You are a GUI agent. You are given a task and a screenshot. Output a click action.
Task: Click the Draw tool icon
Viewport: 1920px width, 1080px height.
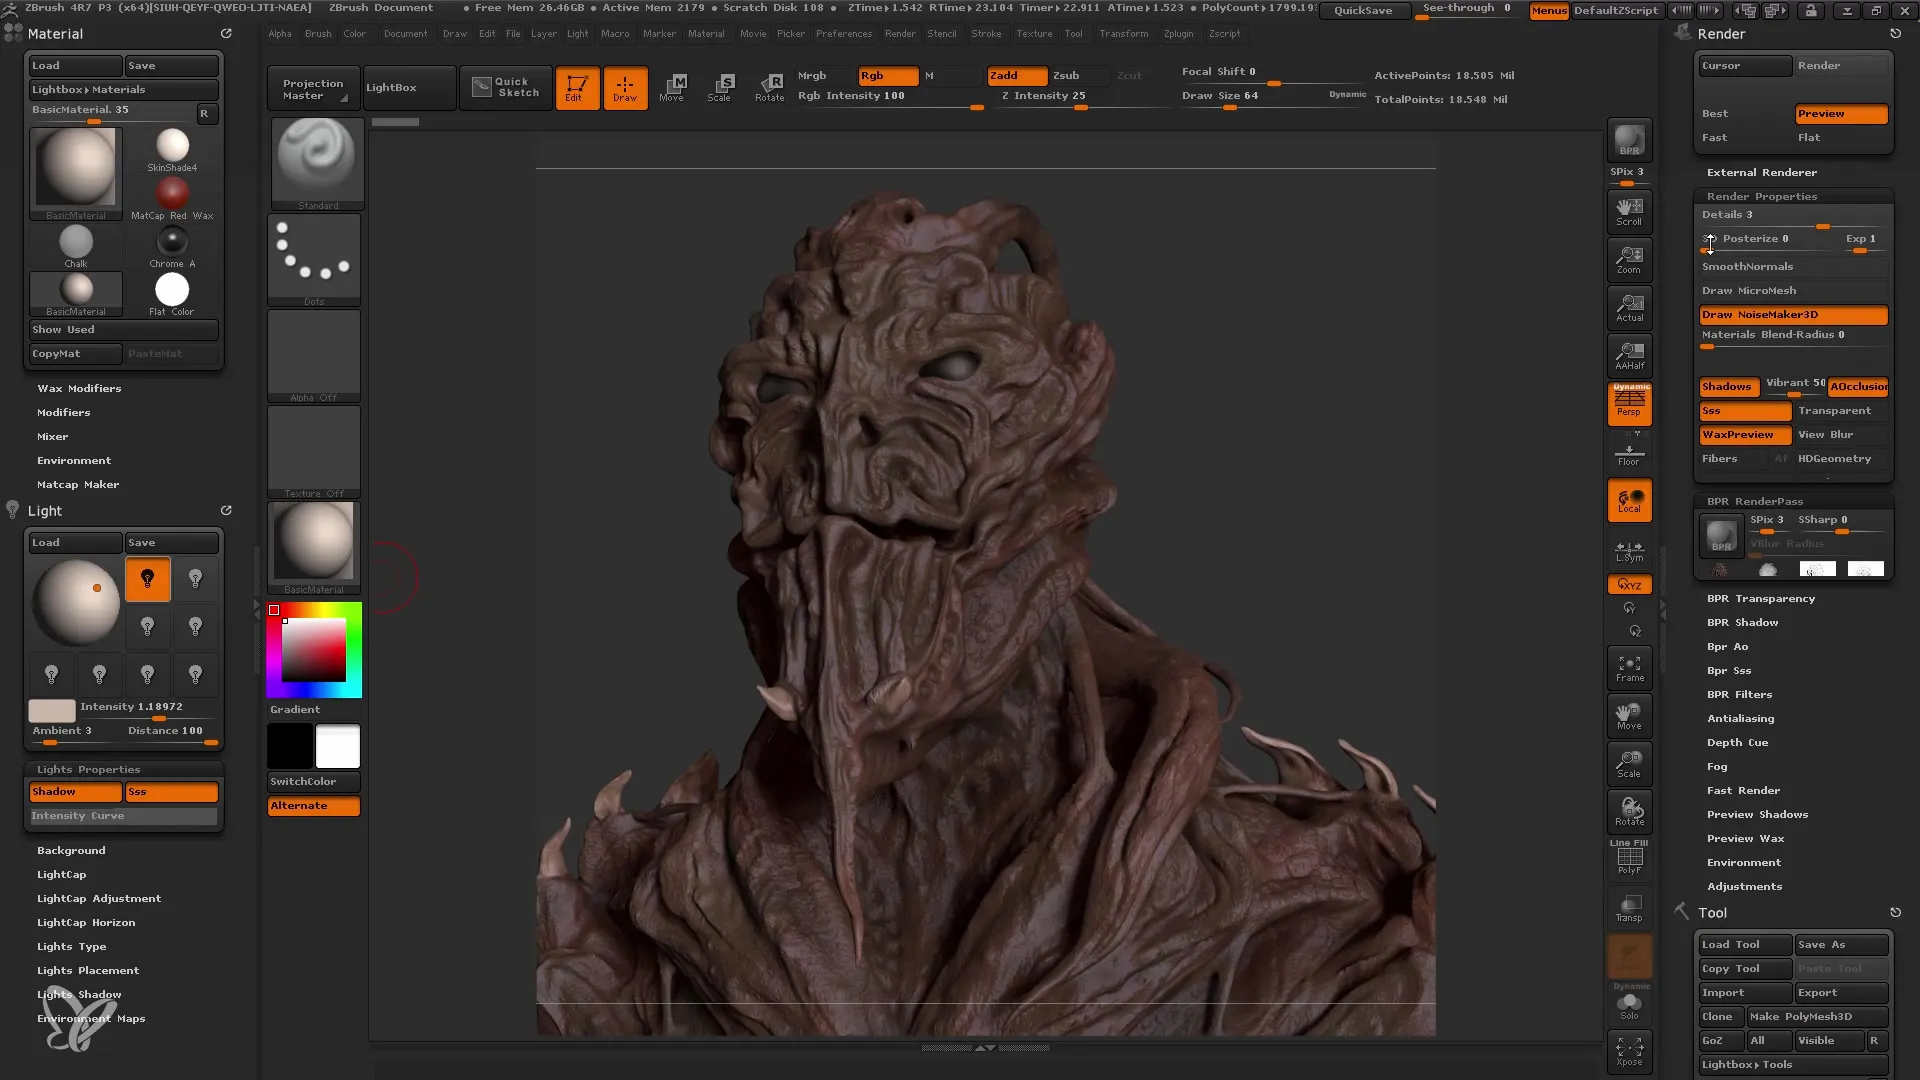(x=624, y=86)
